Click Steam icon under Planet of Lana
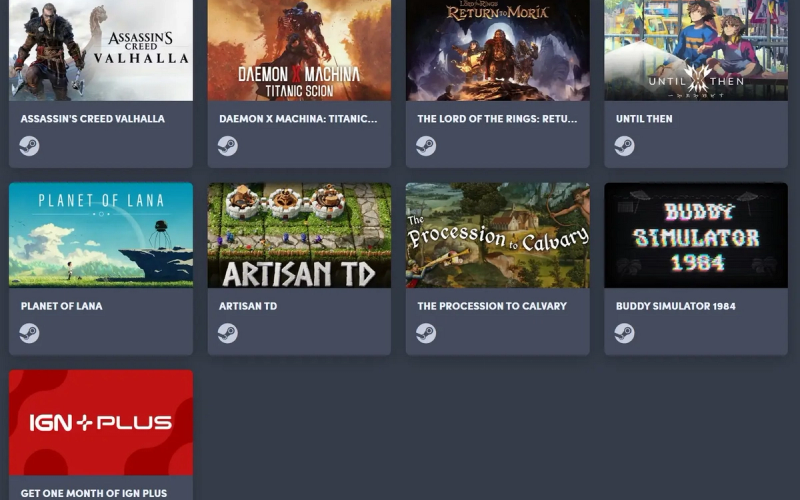Screen dimensions: 800x500 coord(30,333)
